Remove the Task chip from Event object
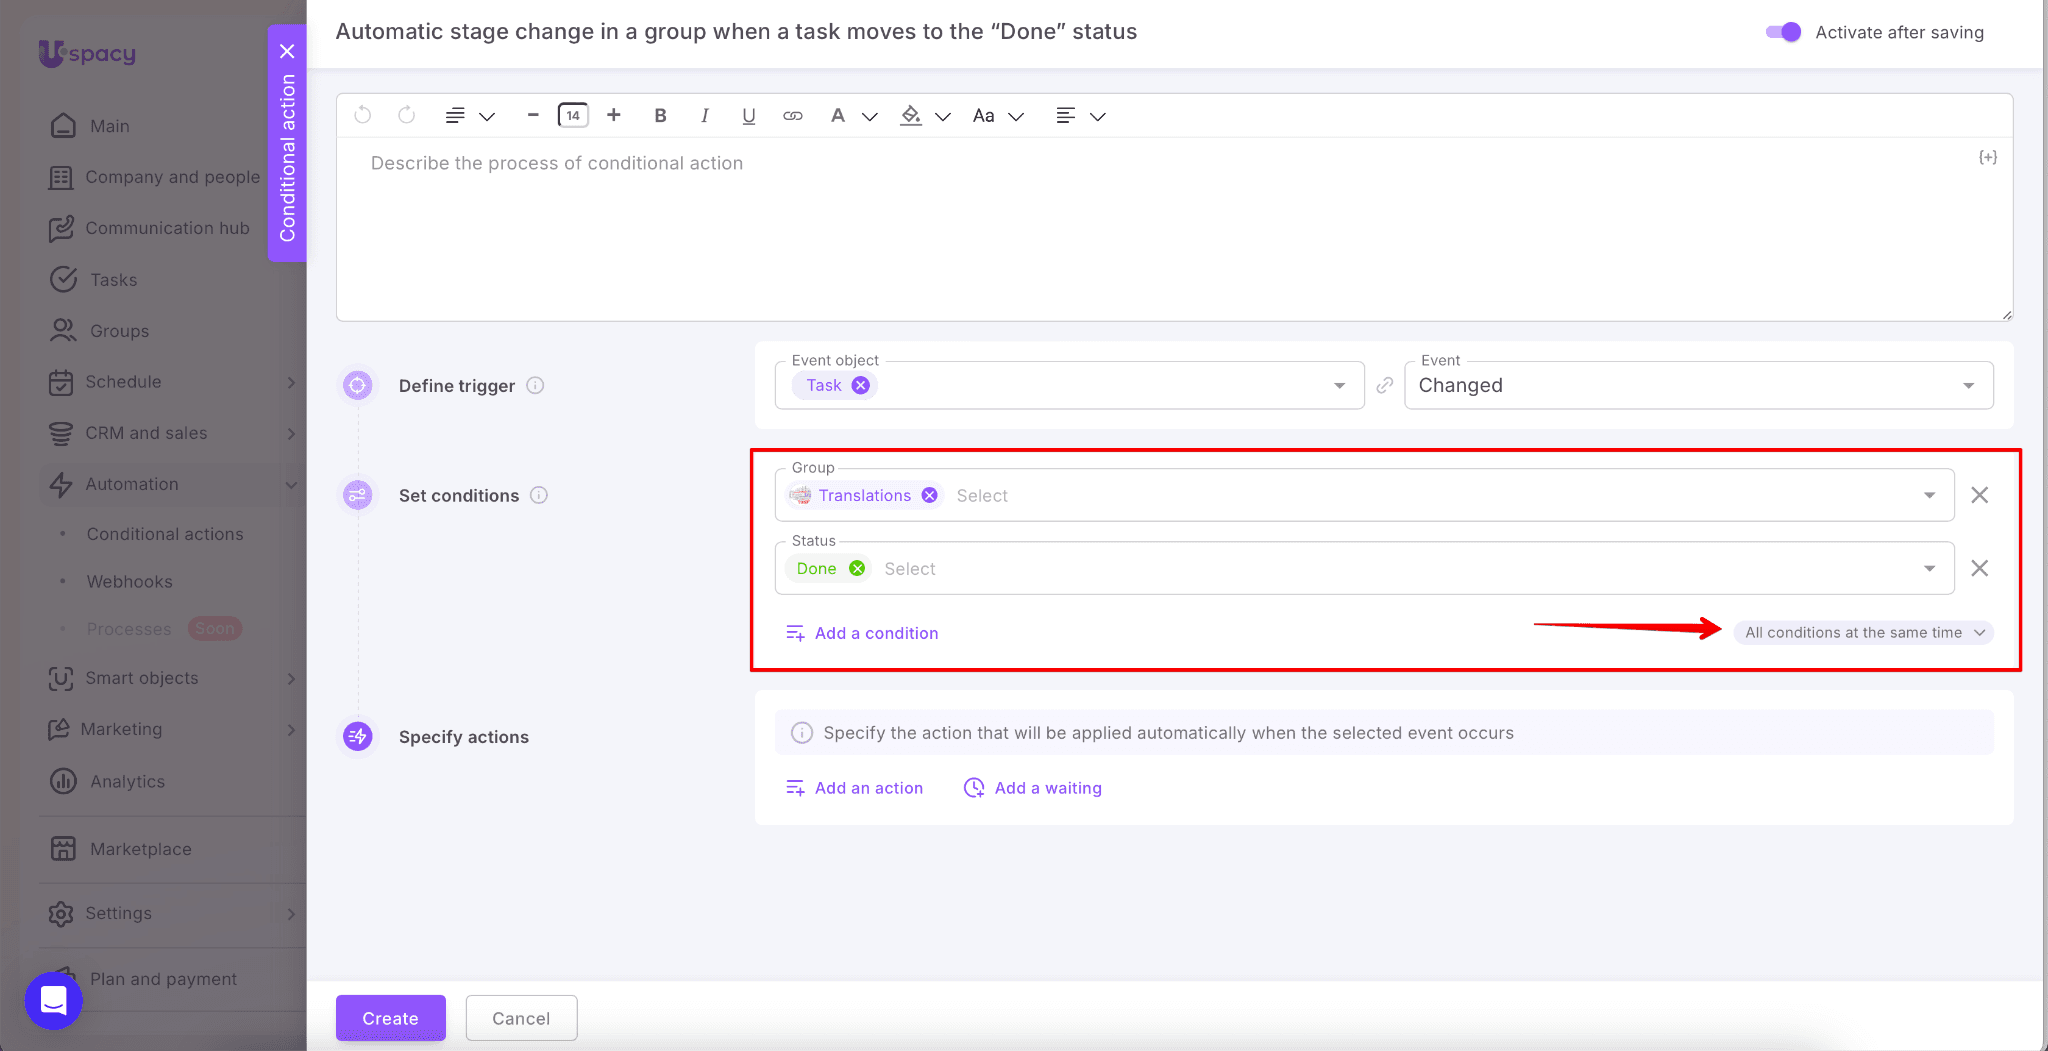Screen dimensions: 2048x1051 (x=861, y=386)
